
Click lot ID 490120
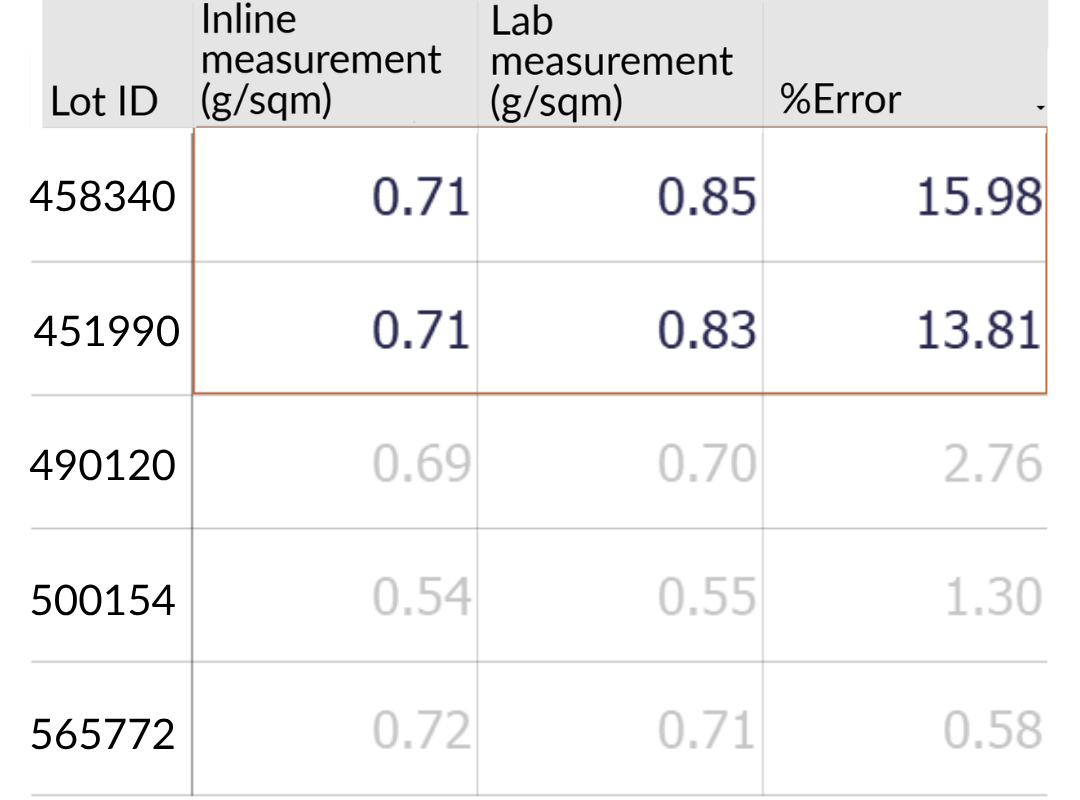pos(103,465)
